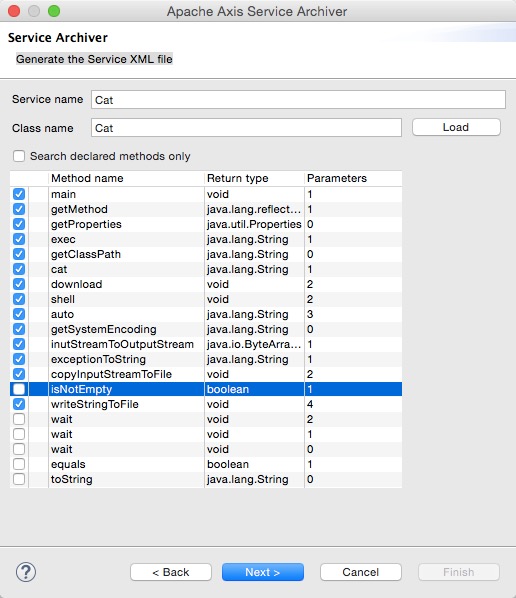Select the getSystemEncoding method name

(104, 329)
